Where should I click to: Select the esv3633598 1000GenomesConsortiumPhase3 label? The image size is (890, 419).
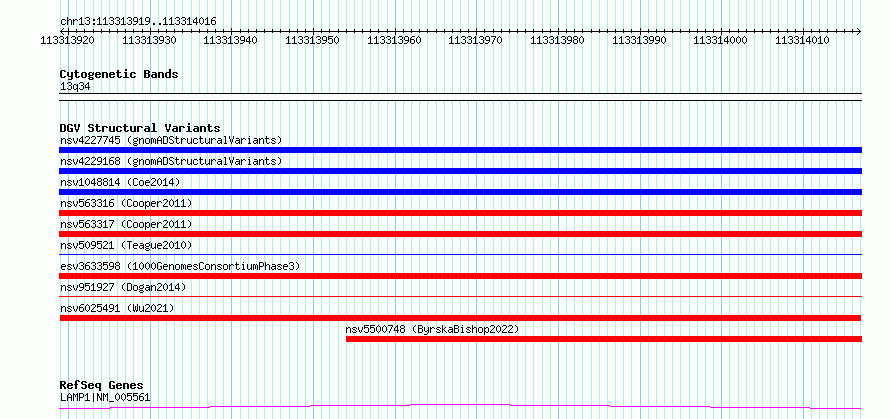click(180, 266)
